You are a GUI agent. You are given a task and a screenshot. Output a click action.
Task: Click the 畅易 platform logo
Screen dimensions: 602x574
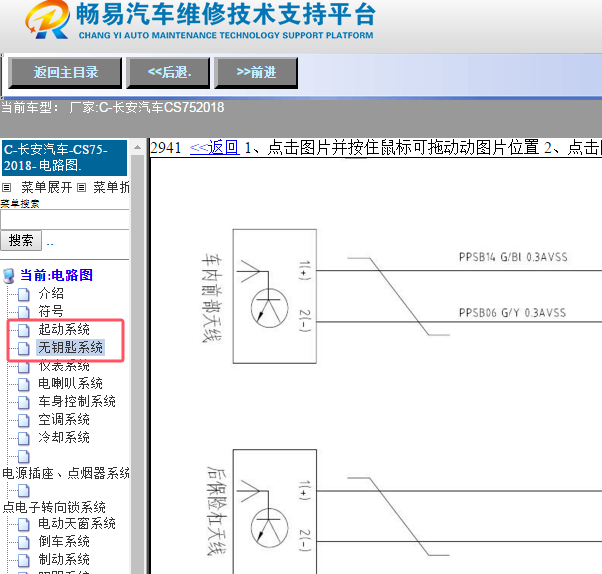pyautogui.click(x=47, y=20)
